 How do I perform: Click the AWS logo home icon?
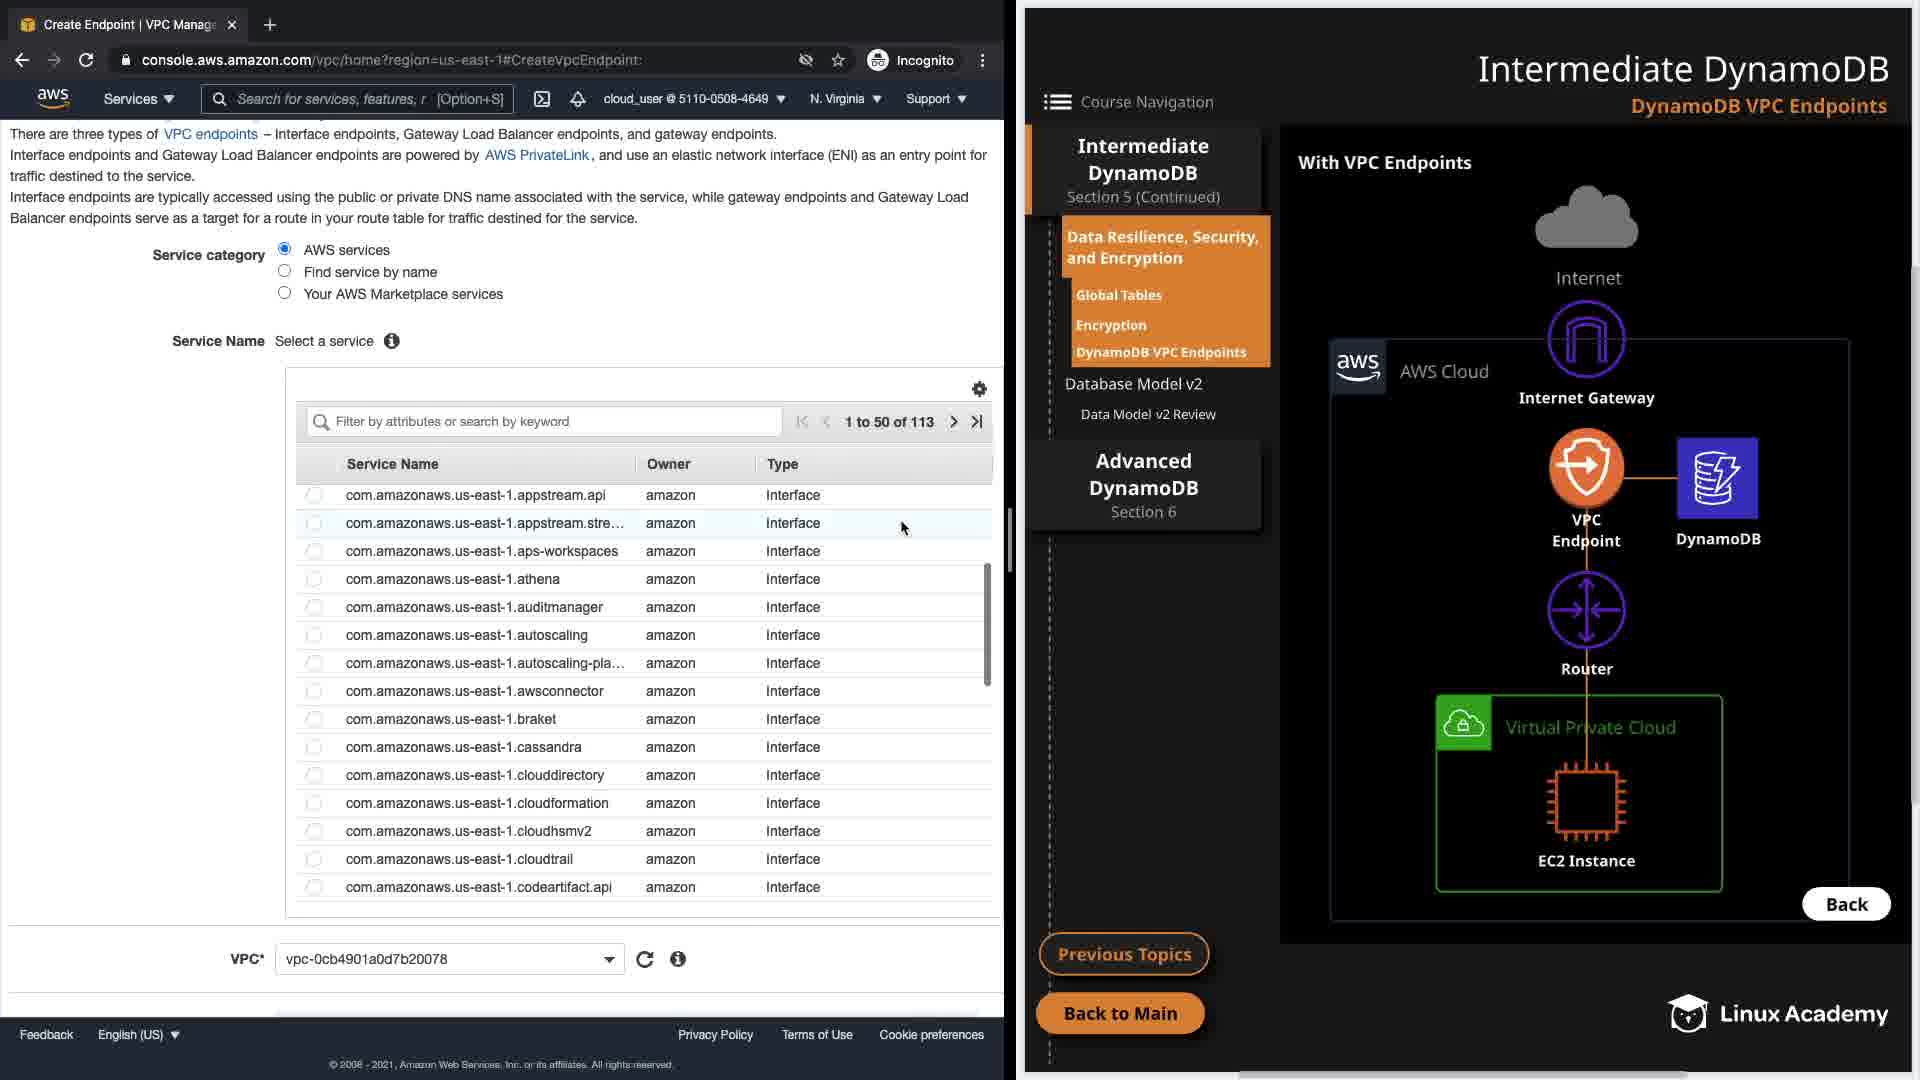(53, 98)
